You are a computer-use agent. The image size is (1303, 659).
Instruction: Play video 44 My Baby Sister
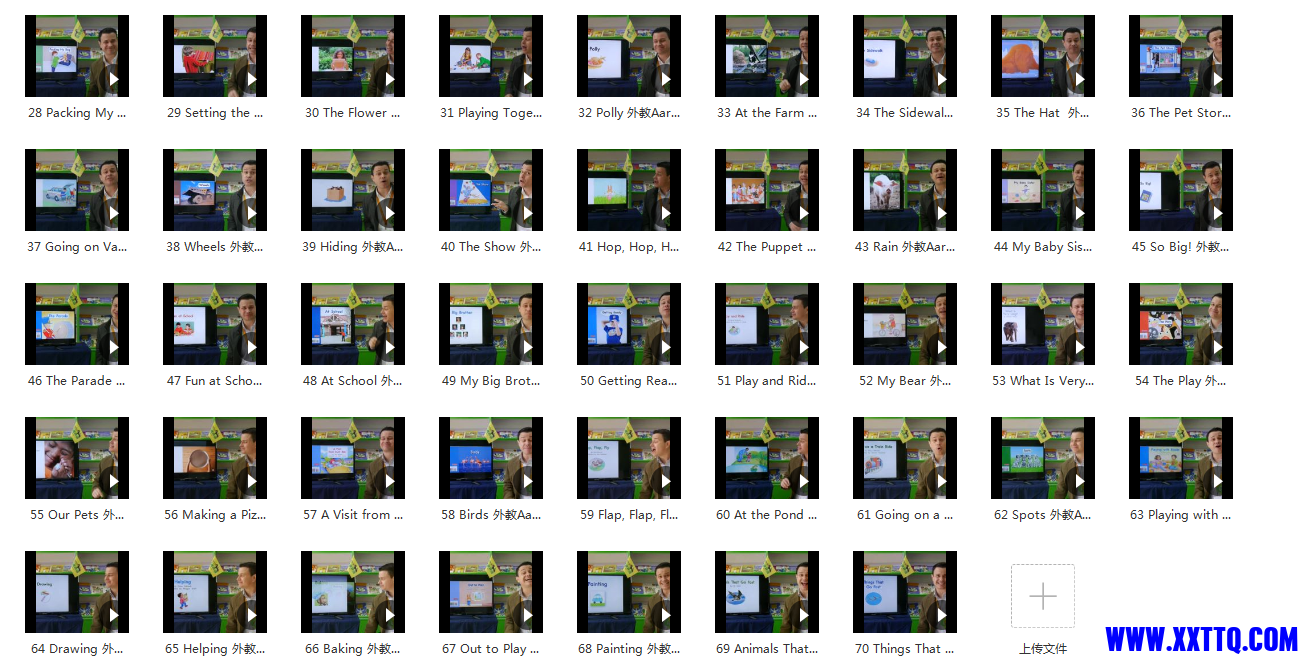[1043, 190]
